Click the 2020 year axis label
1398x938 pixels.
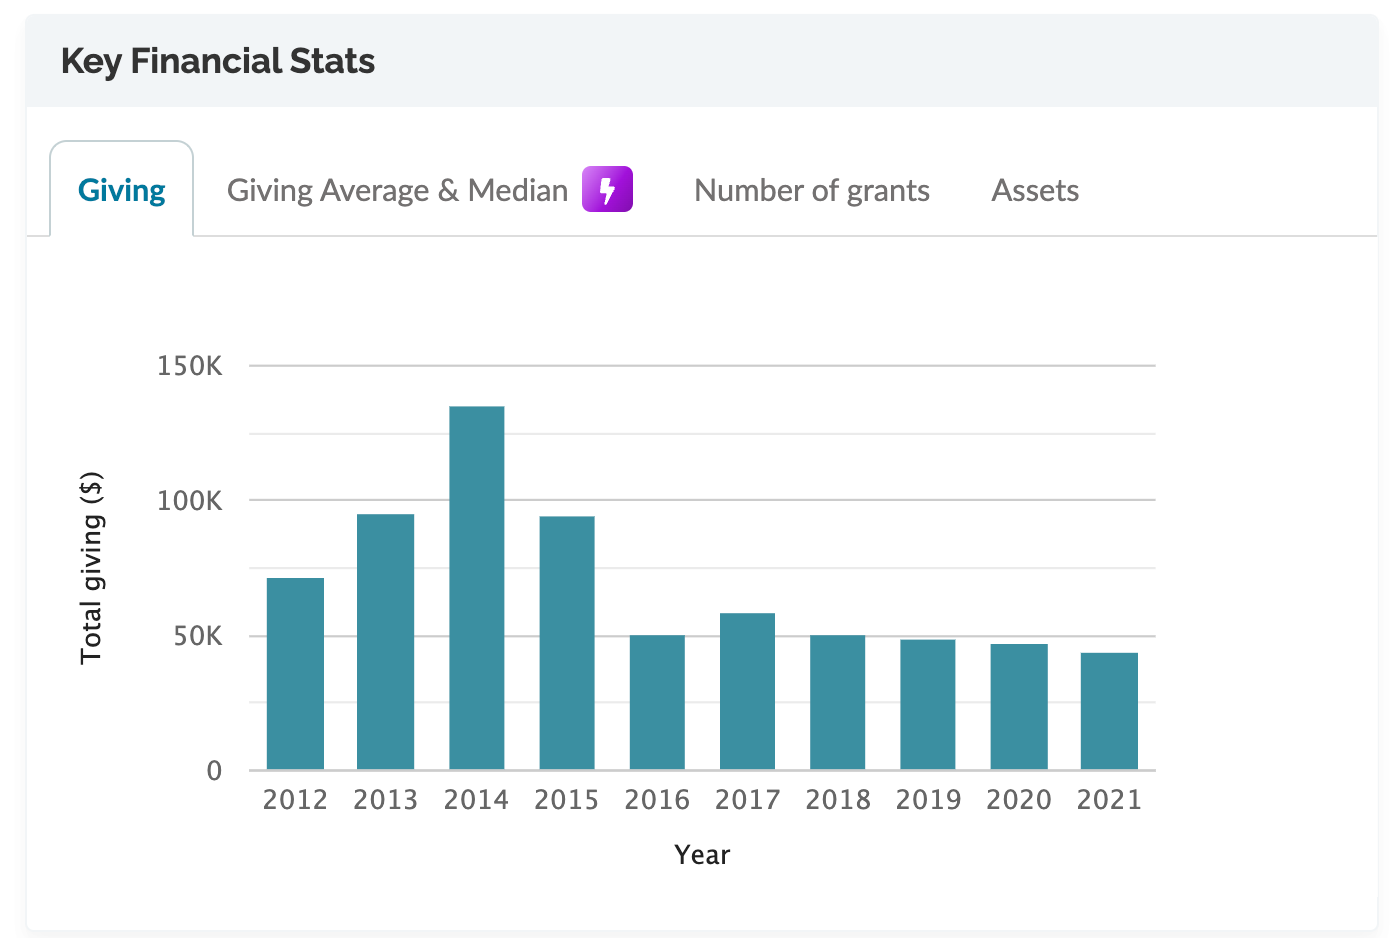[x=1019, y=800]
